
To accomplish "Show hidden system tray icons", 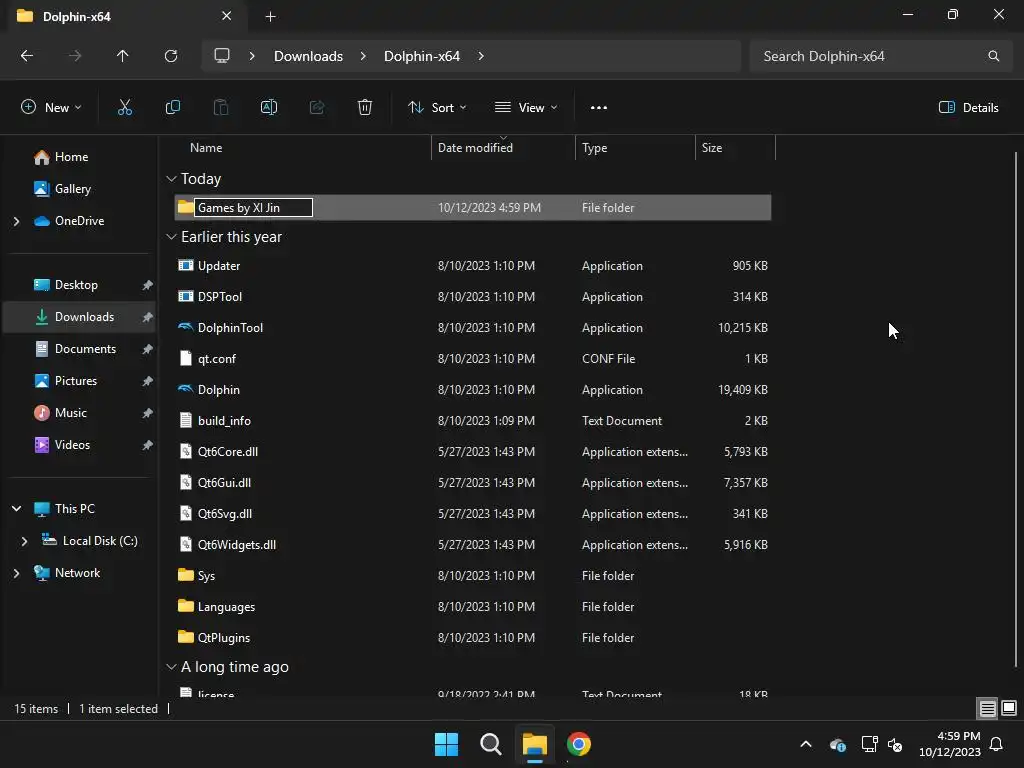I will pos(806,744).
